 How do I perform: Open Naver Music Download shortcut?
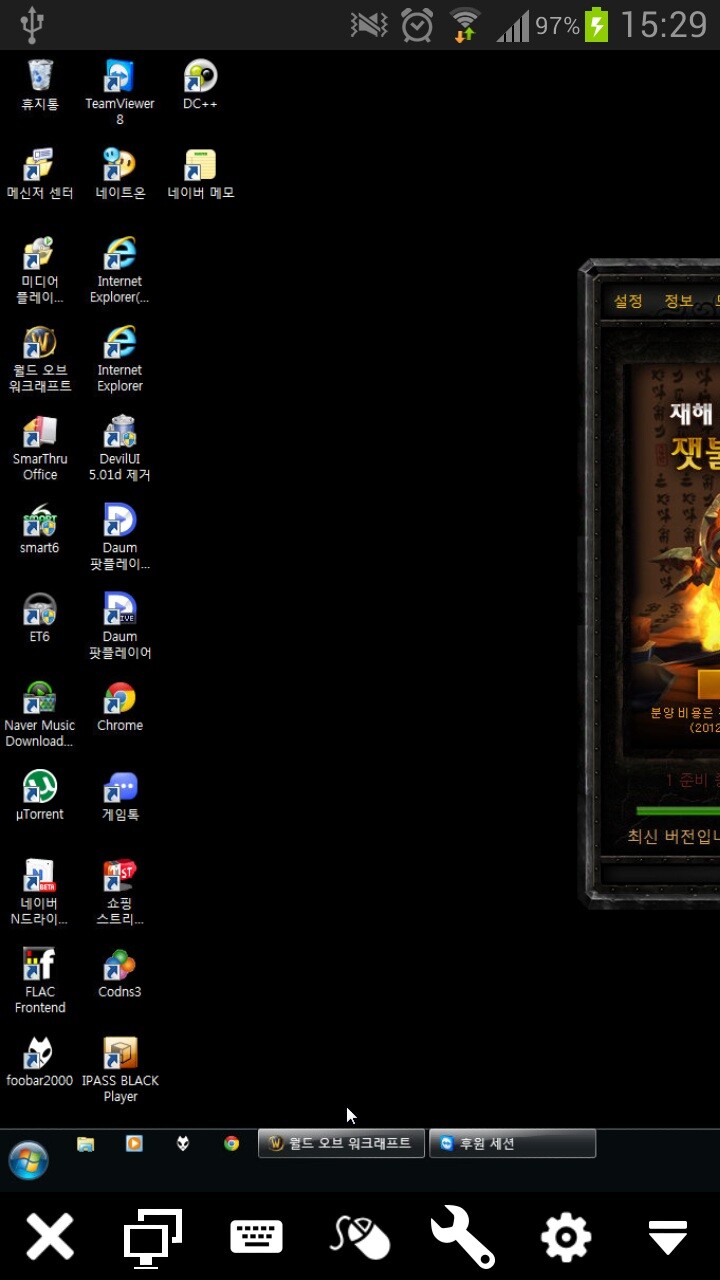pos(40,714)
